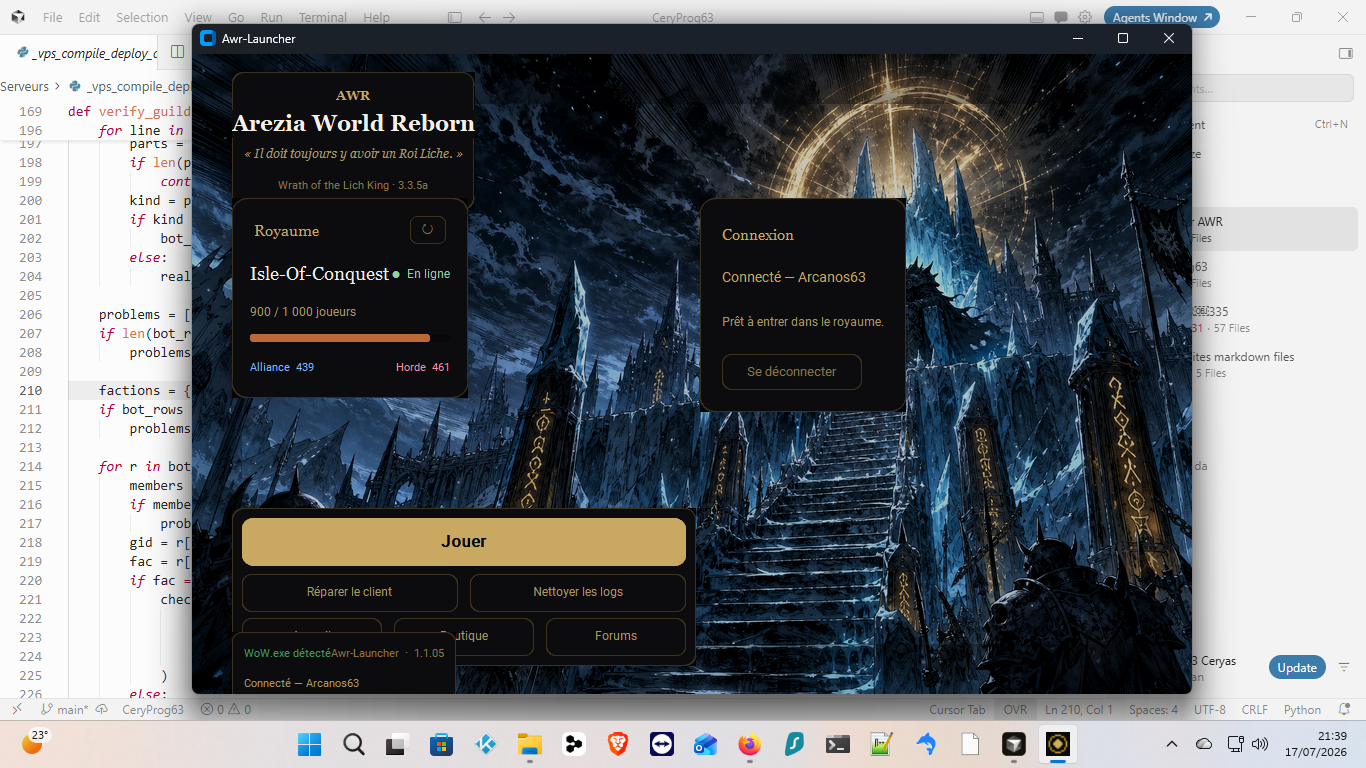Open the File menu in editor
Image resolution: width=1366 pixels, height=768 pixels.
tap(53, 17)
